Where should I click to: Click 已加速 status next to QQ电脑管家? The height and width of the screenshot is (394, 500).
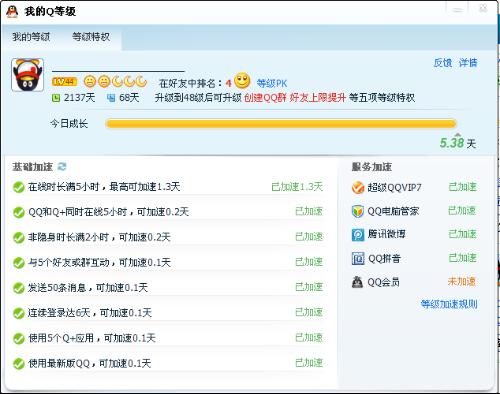[x=462, y=211]
